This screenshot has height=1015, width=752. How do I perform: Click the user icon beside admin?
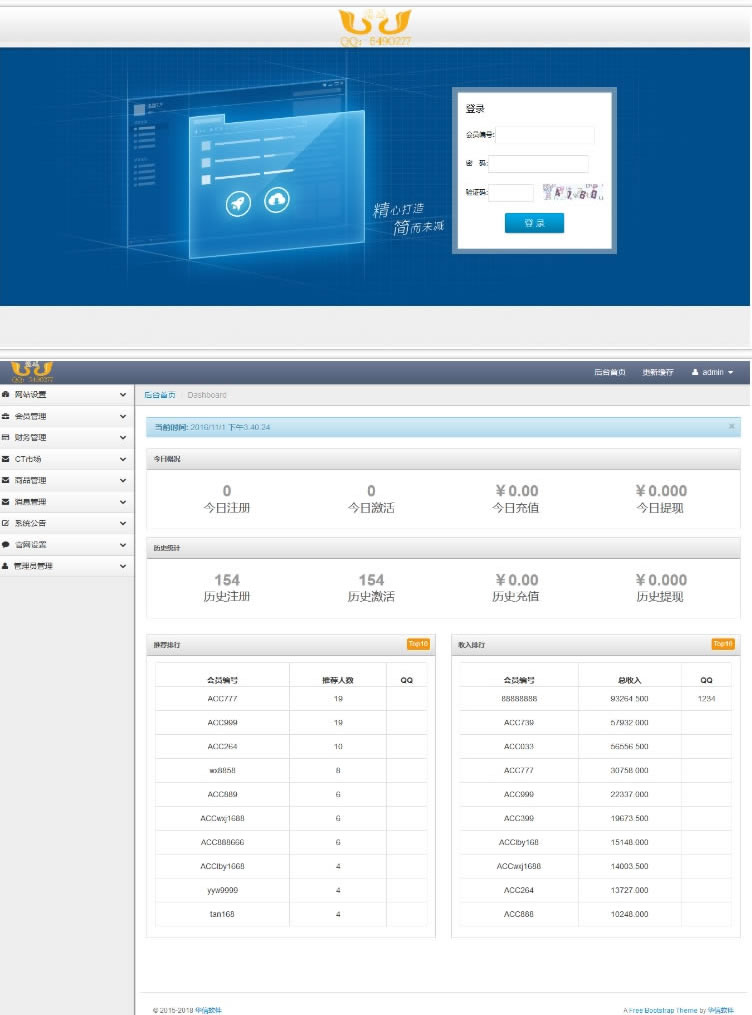click(695, 372)
